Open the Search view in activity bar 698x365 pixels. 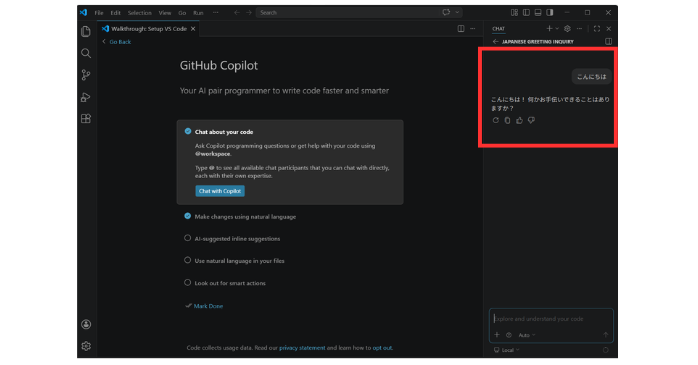click(x=86, y=53)
